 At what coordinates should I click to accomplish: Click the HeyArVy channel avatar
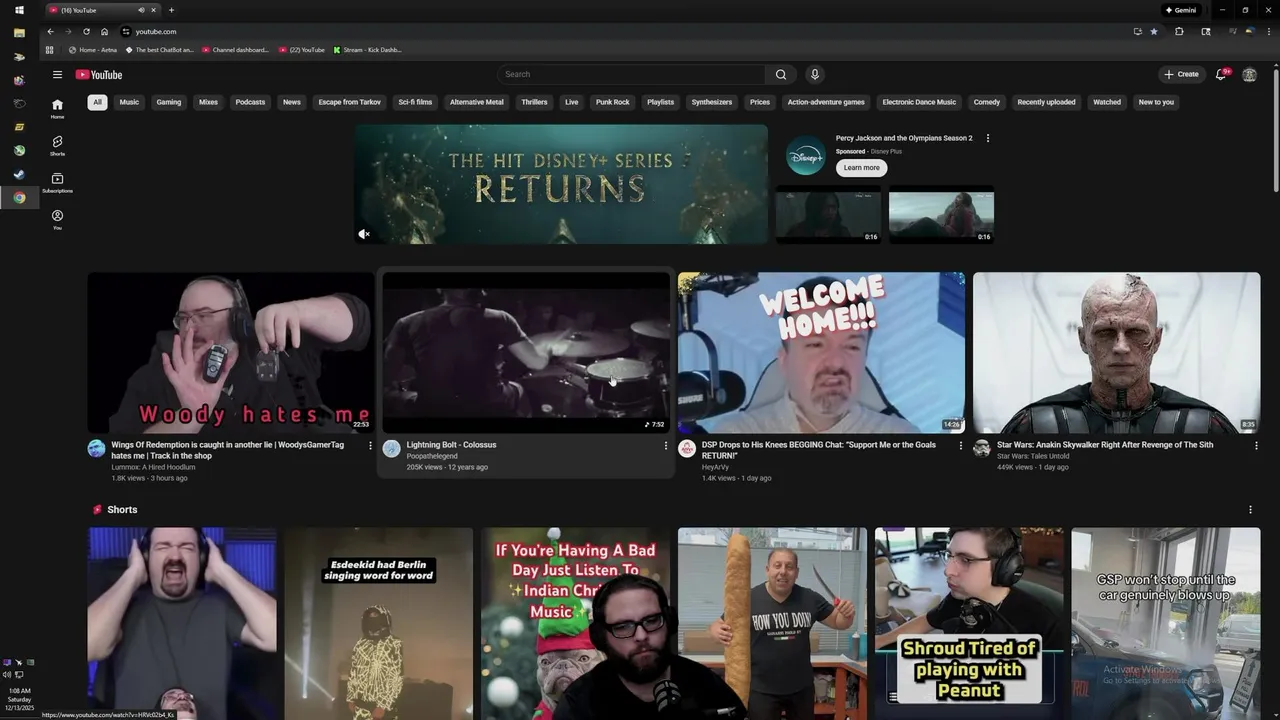tap(687, 449)
